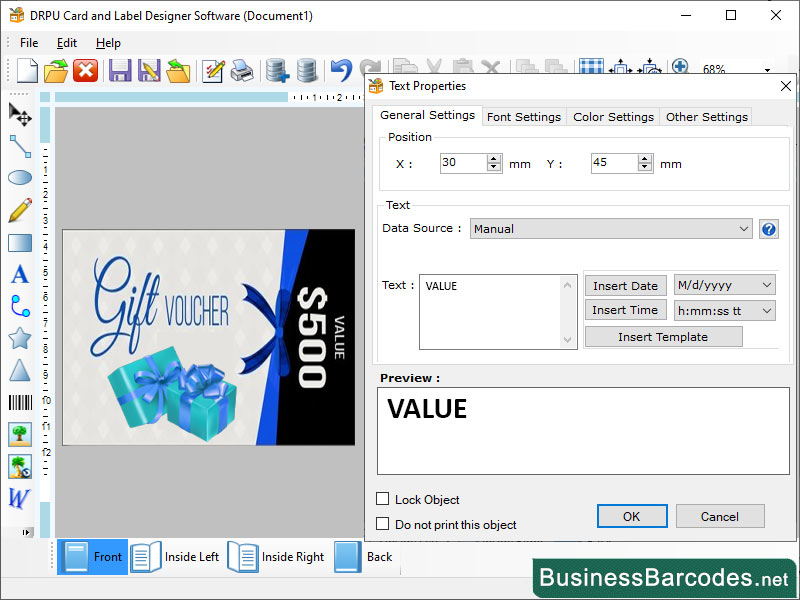Open the Help menu
800x600 pixels.
click(108, 43)
